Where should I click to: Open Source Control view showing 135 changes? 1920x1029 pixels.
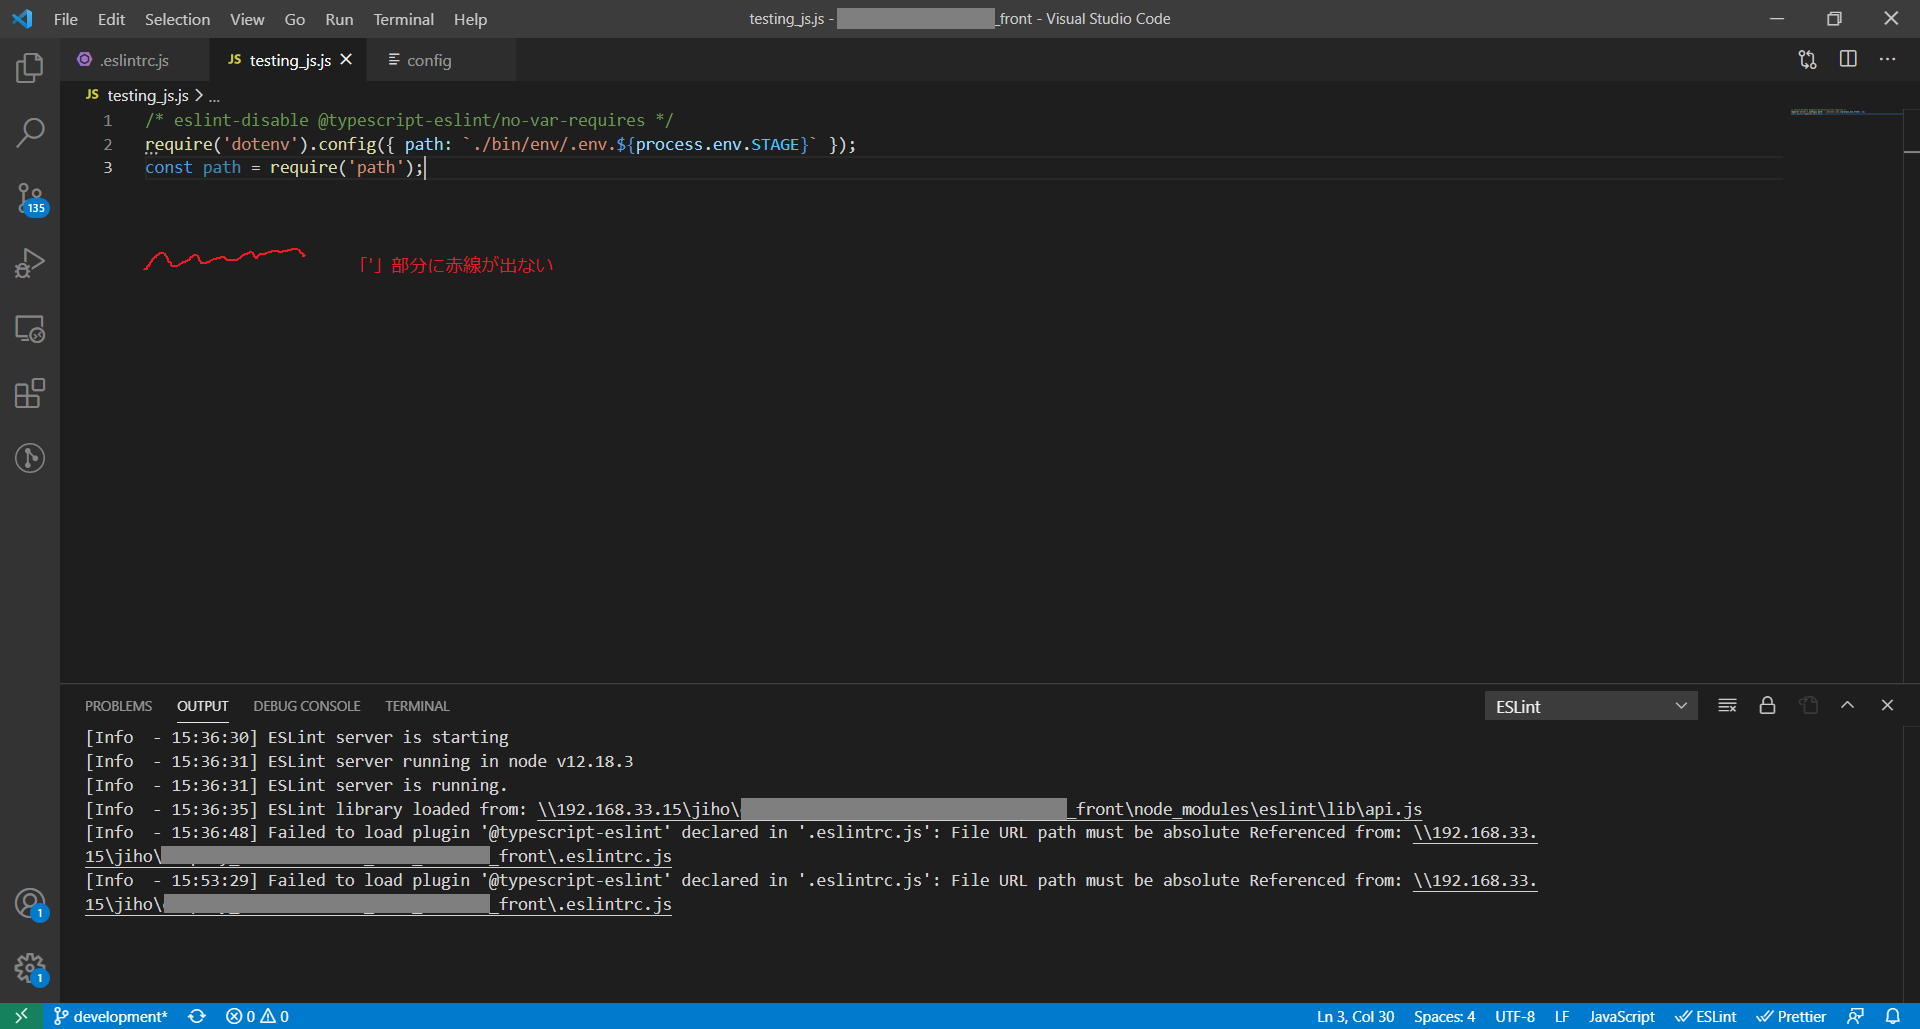(x=31, y=197)
